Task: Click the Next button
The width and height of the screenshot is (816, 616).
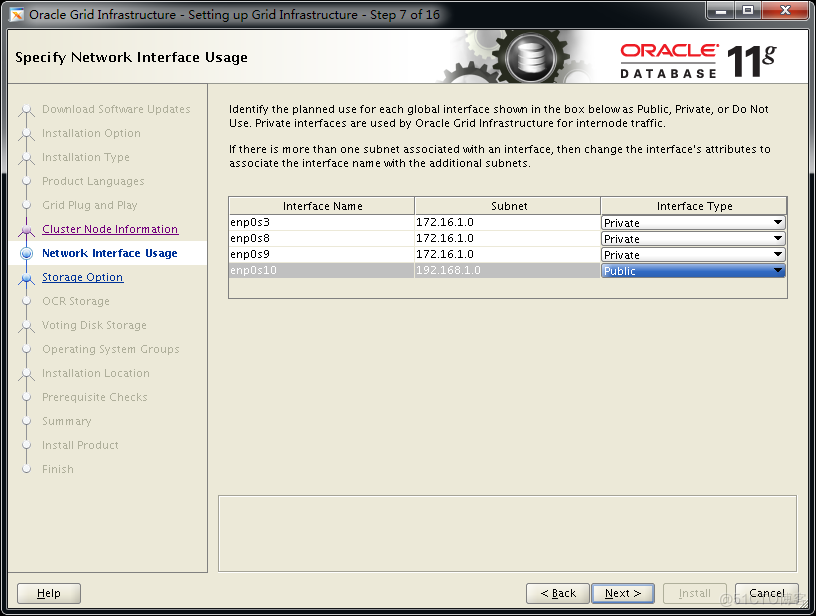Action: [x=622, y=593]
